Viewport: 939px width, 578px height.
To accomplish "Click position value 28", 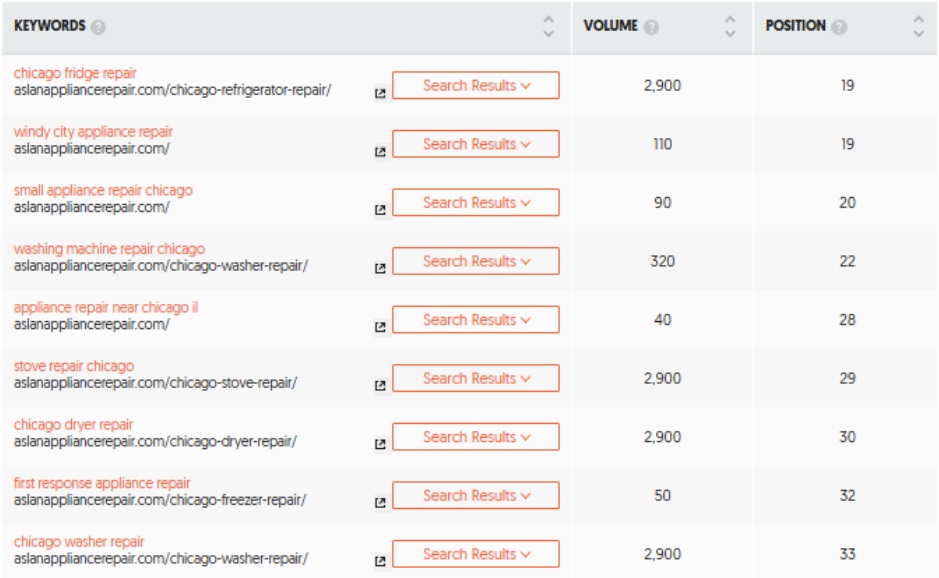I will [847, 320].
